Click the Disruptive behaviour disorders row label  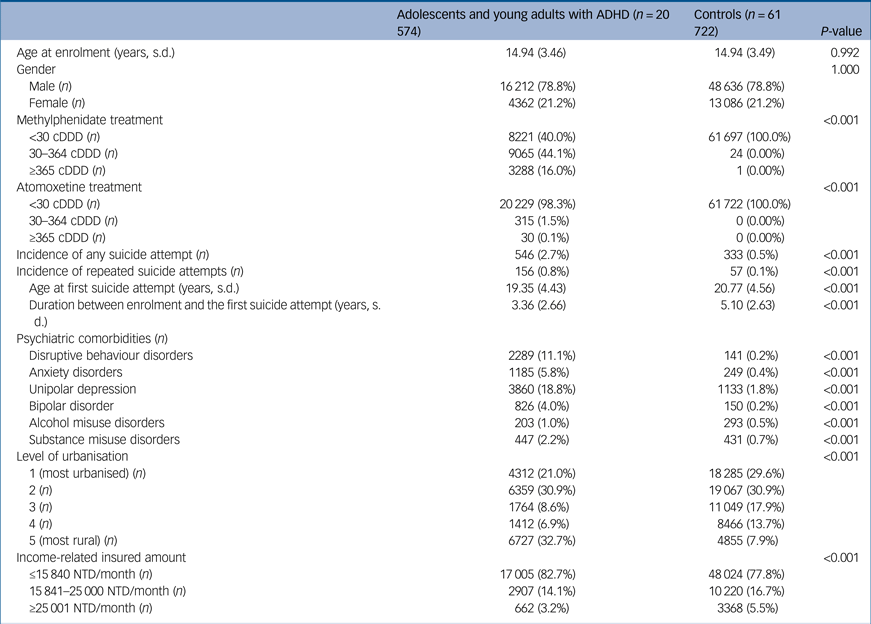111,354
